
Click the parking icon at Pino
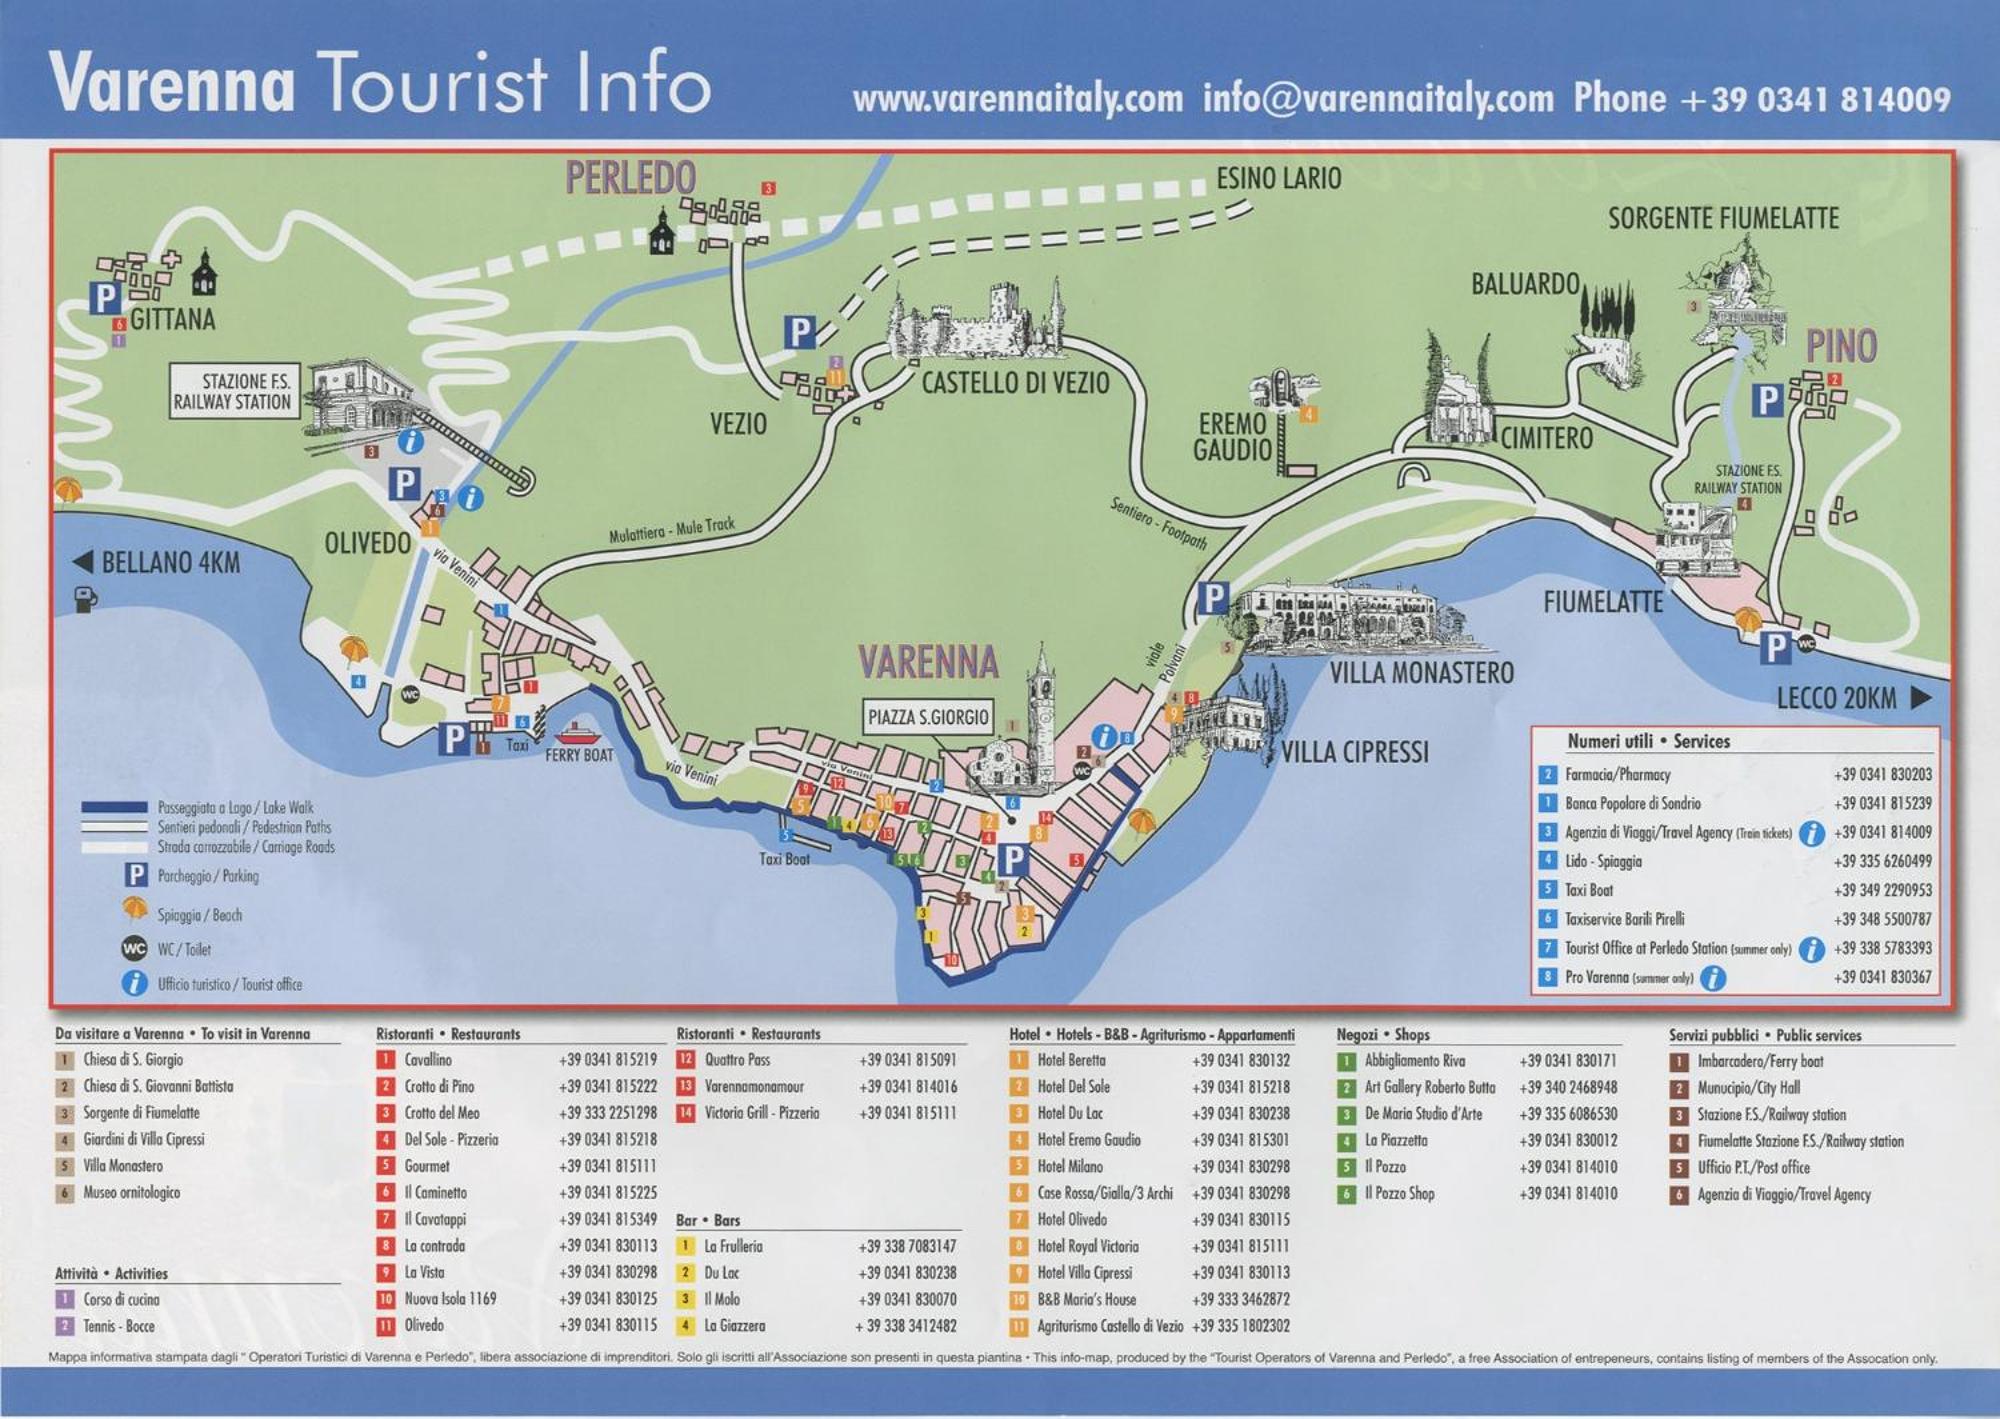1766,400
